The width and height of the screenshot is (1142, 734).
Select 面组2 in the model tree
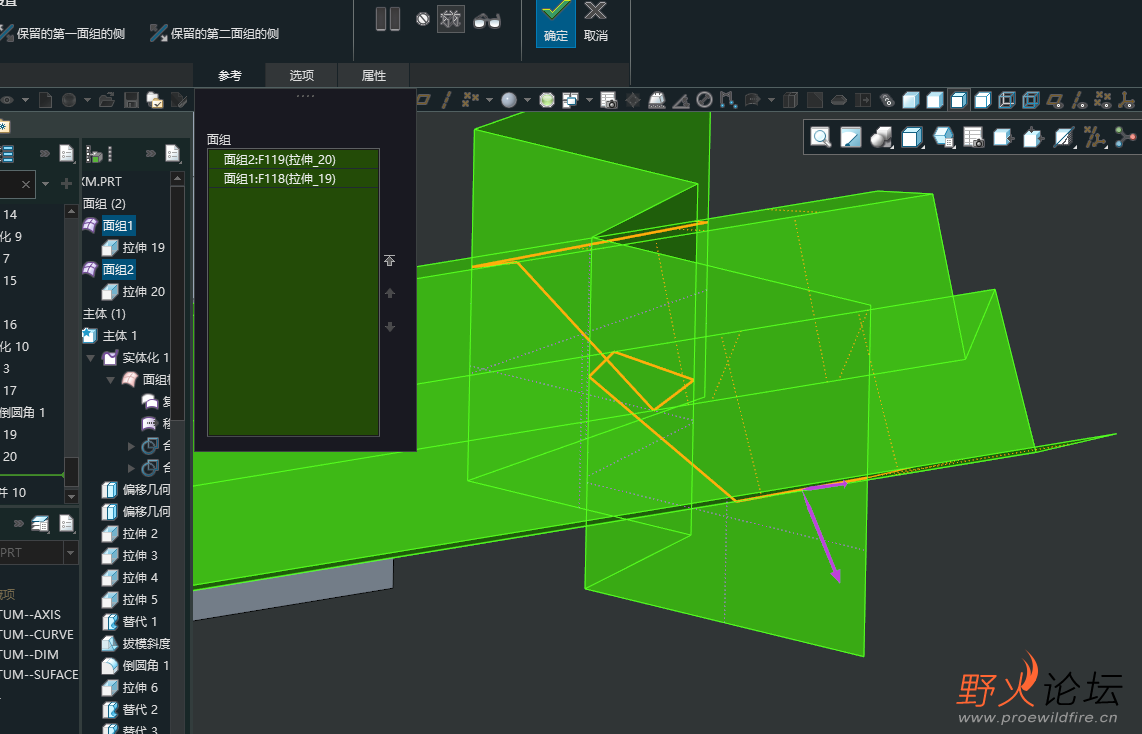pyautogui.click(x=118, y=269)
